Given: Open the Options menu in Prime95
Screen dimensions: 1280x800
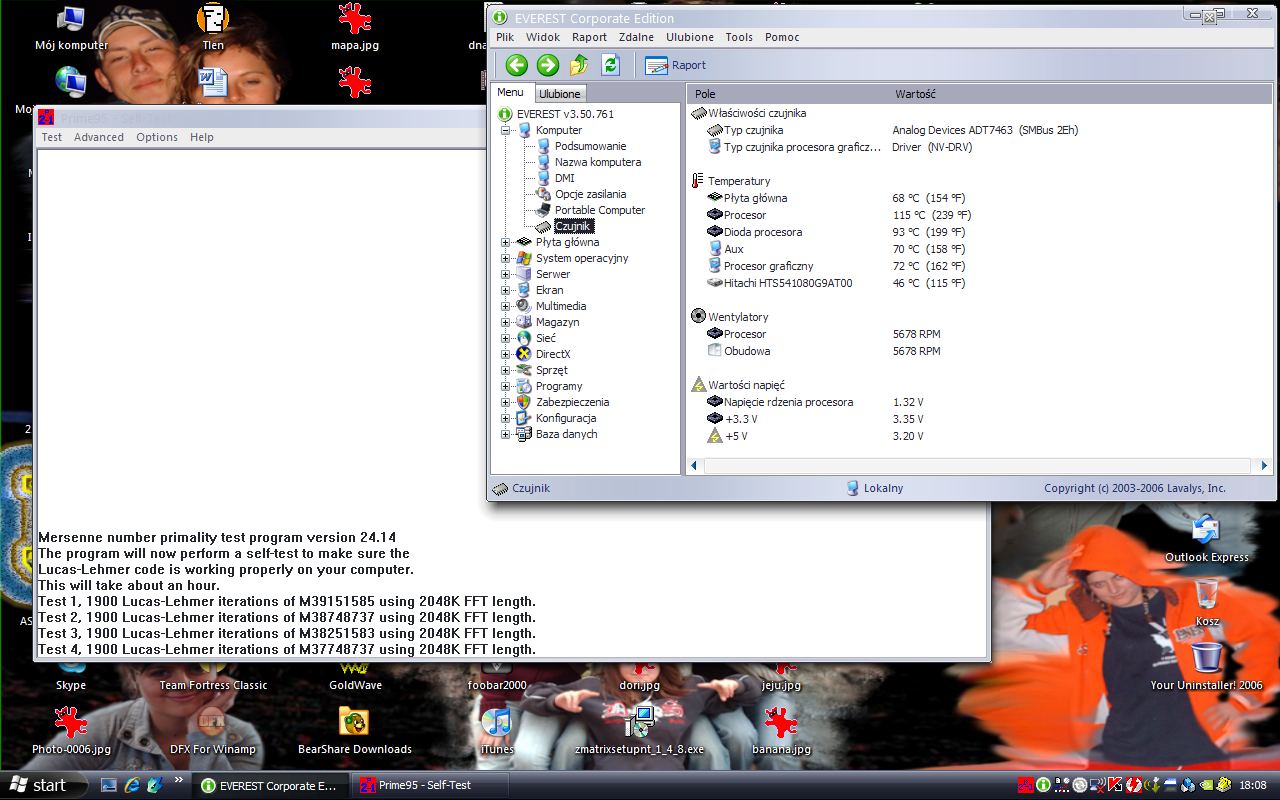Looking at the screenshot, I should tap(157, 137).
